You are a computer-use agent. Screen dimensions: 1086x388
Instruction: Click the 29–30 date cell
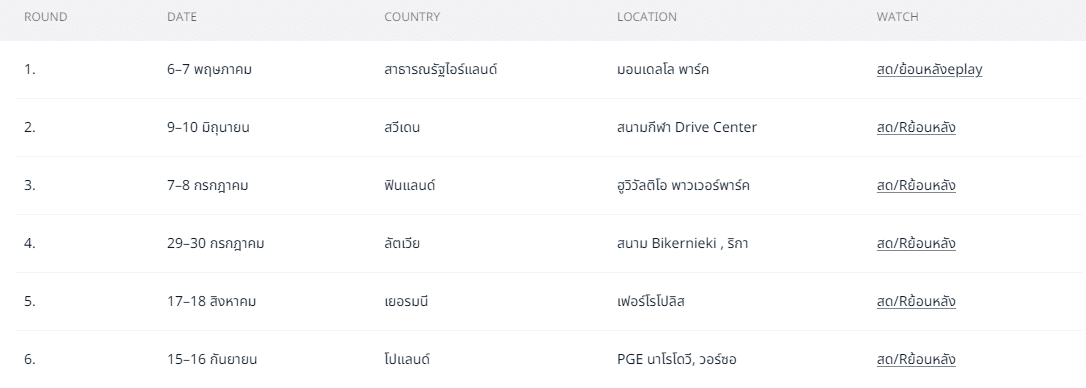pos(215,243)
